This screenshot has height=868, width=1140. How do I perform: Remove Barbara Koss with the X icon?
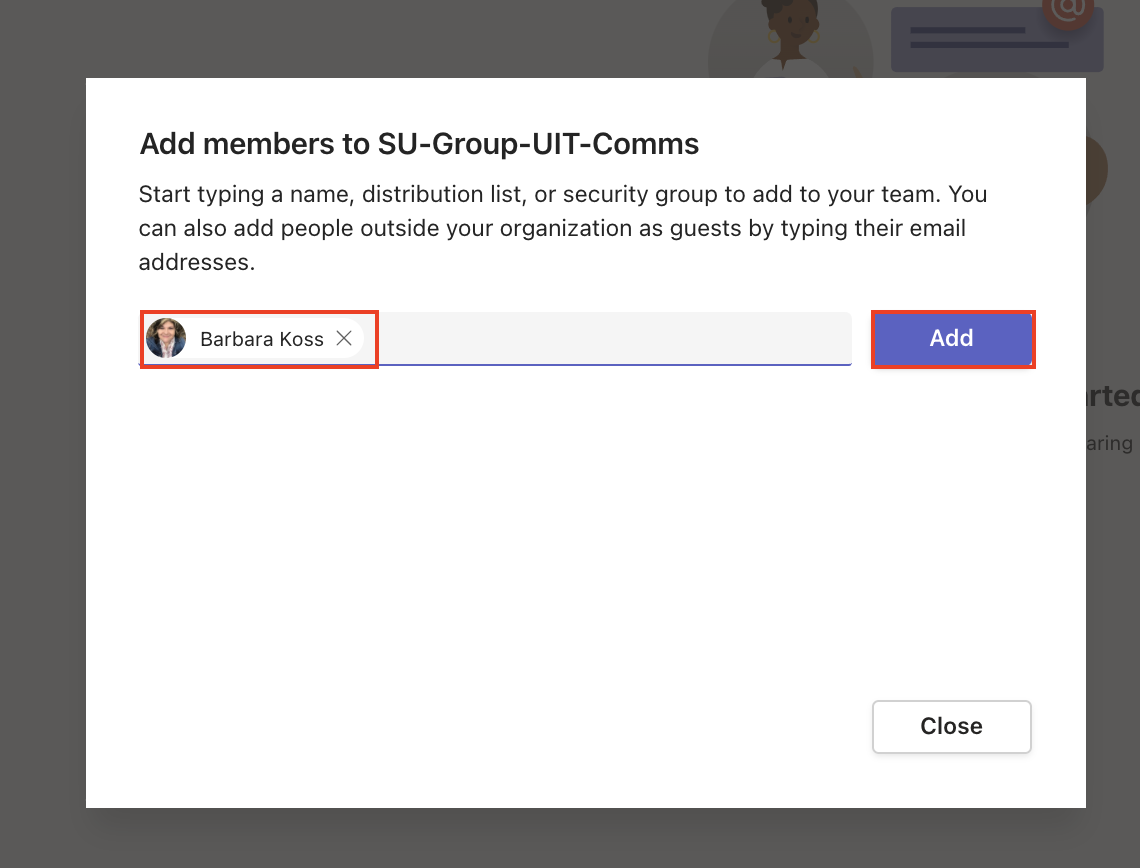[344, 338]
